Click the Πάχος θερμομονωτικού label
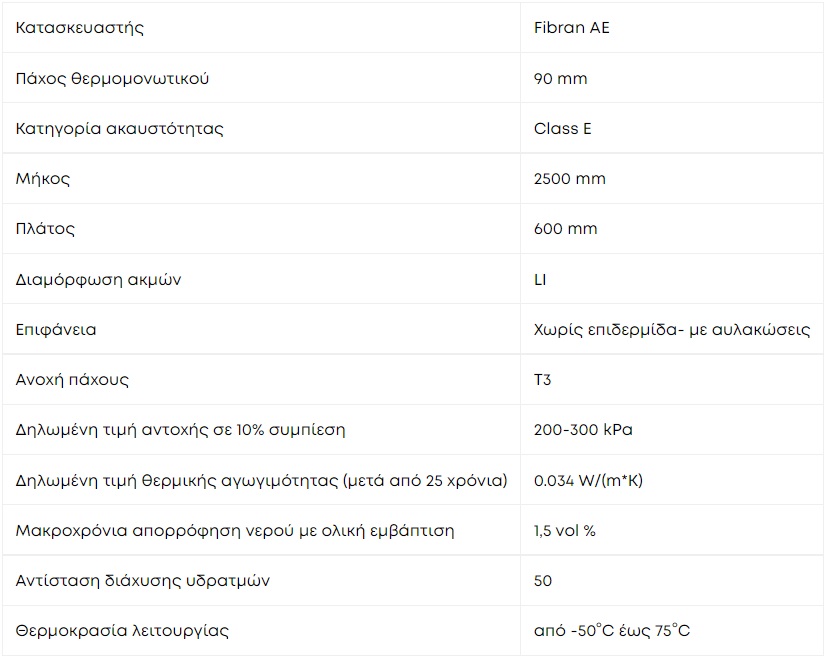This screenshot has height=659, width=826. (x=112, y=78)
